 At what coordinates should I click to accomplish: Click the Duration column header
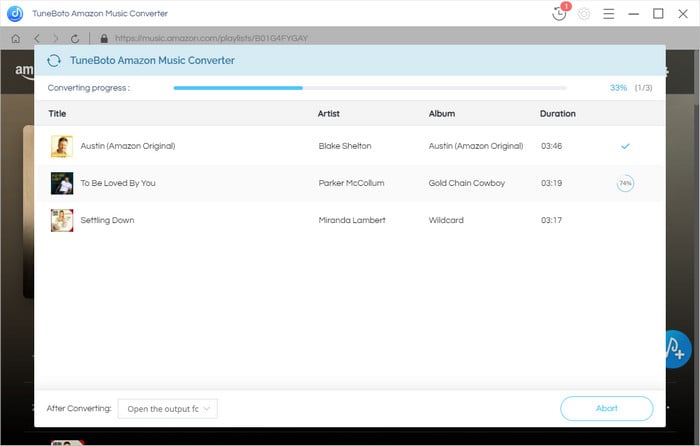558,113
